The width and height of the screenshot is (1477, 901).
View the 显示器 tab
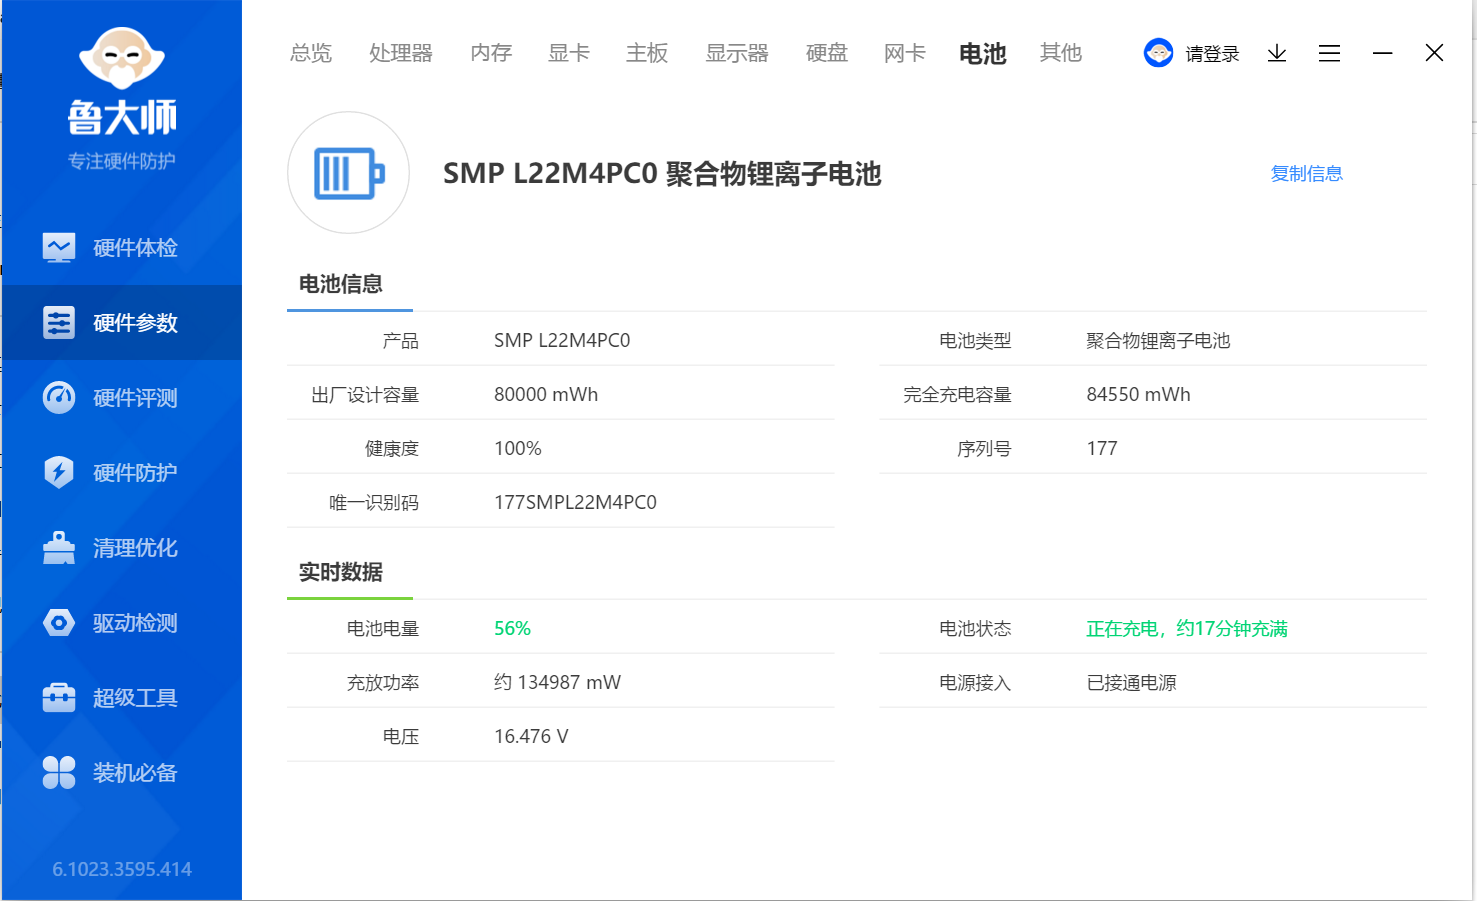[x=737, y=53]
